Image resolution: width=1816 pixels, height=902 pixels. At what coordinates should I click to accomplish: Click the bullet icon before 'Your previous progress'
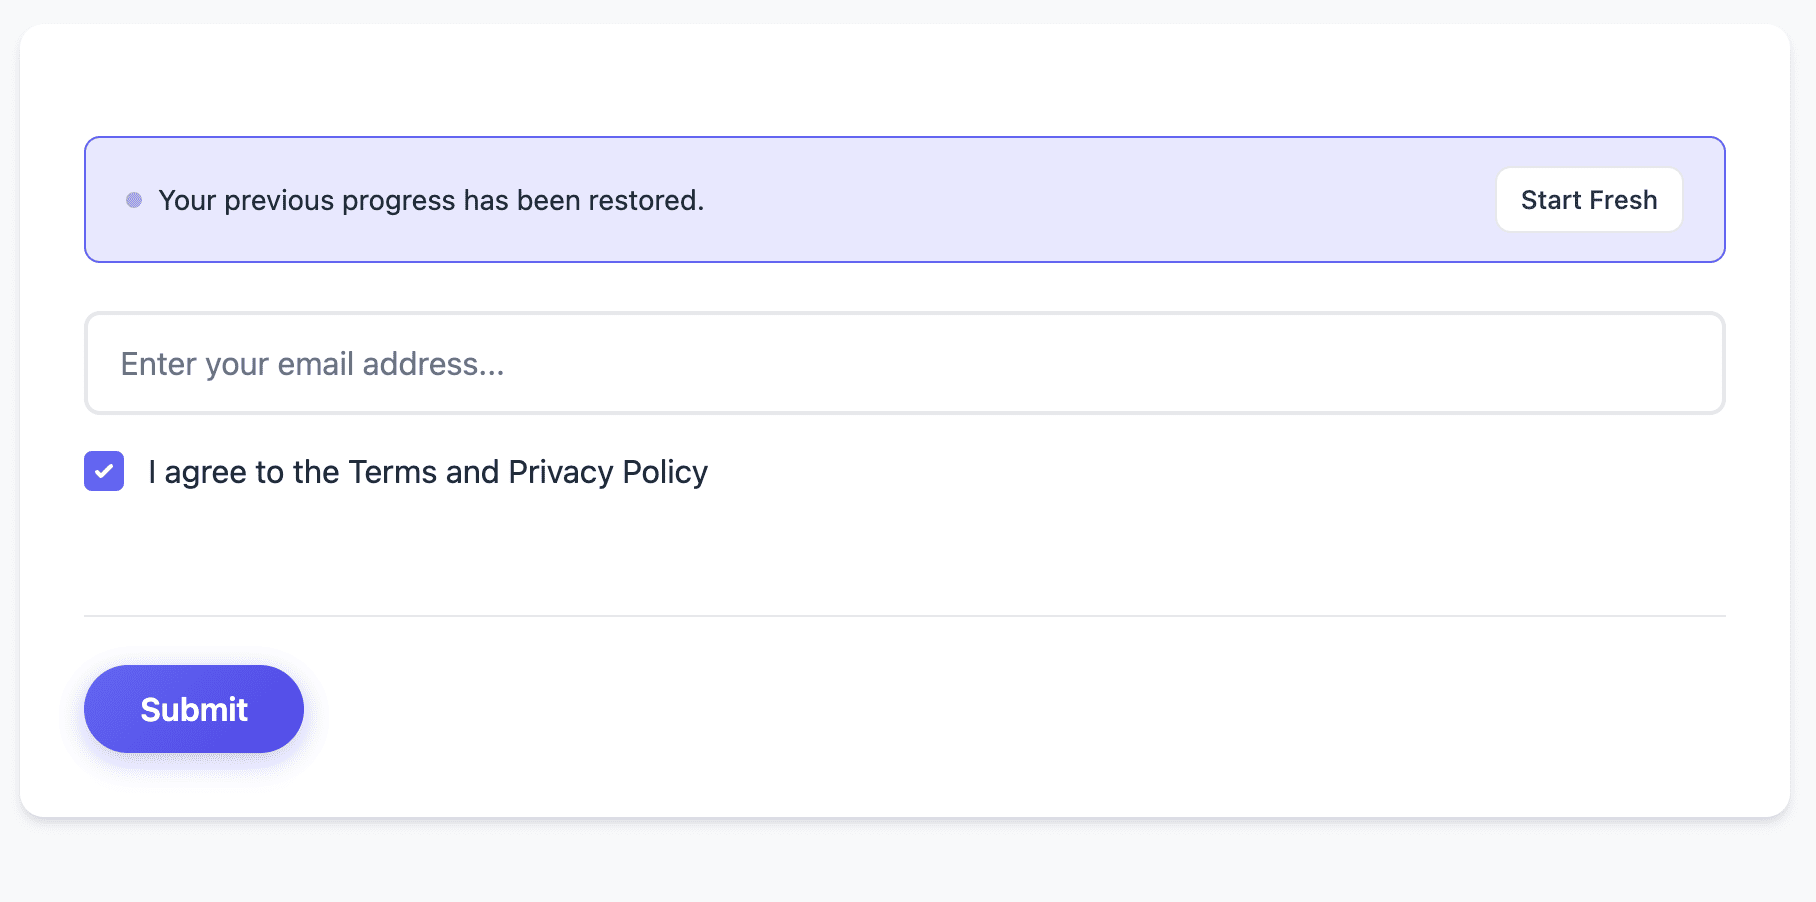(x=134, y=200)
